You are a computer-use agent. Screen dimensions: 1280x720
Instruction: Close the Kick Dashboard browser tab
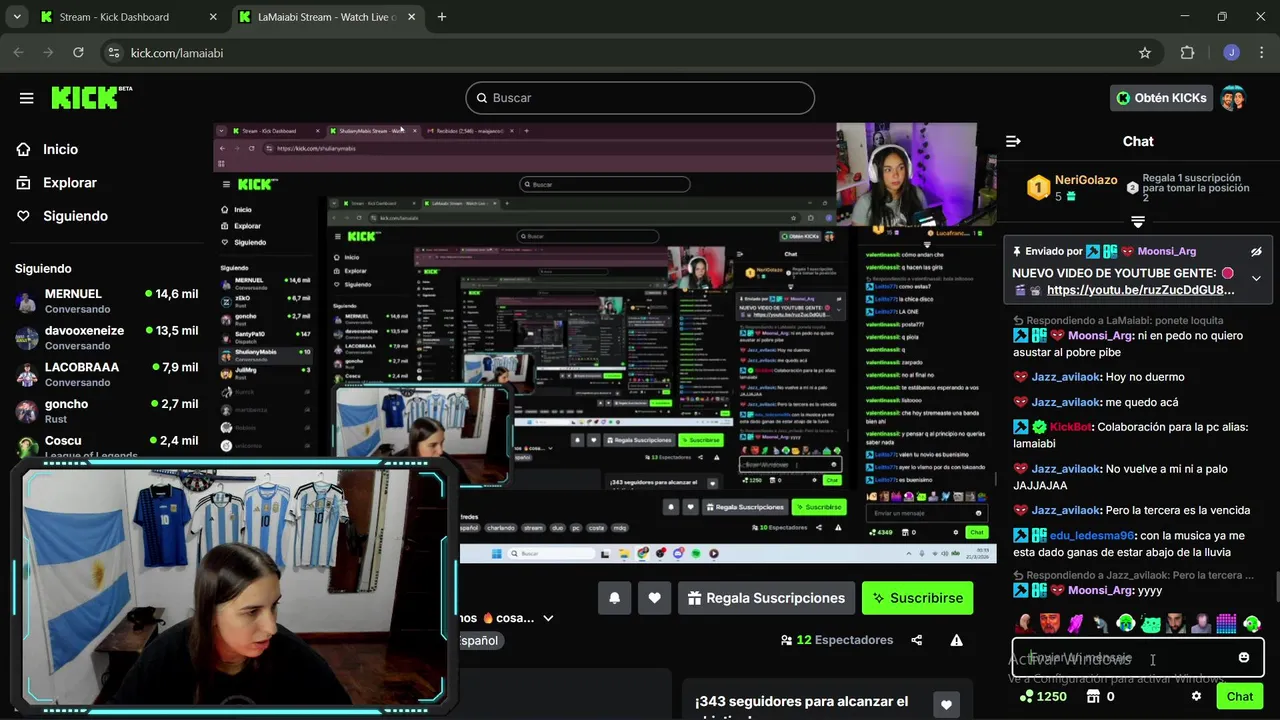213,17
